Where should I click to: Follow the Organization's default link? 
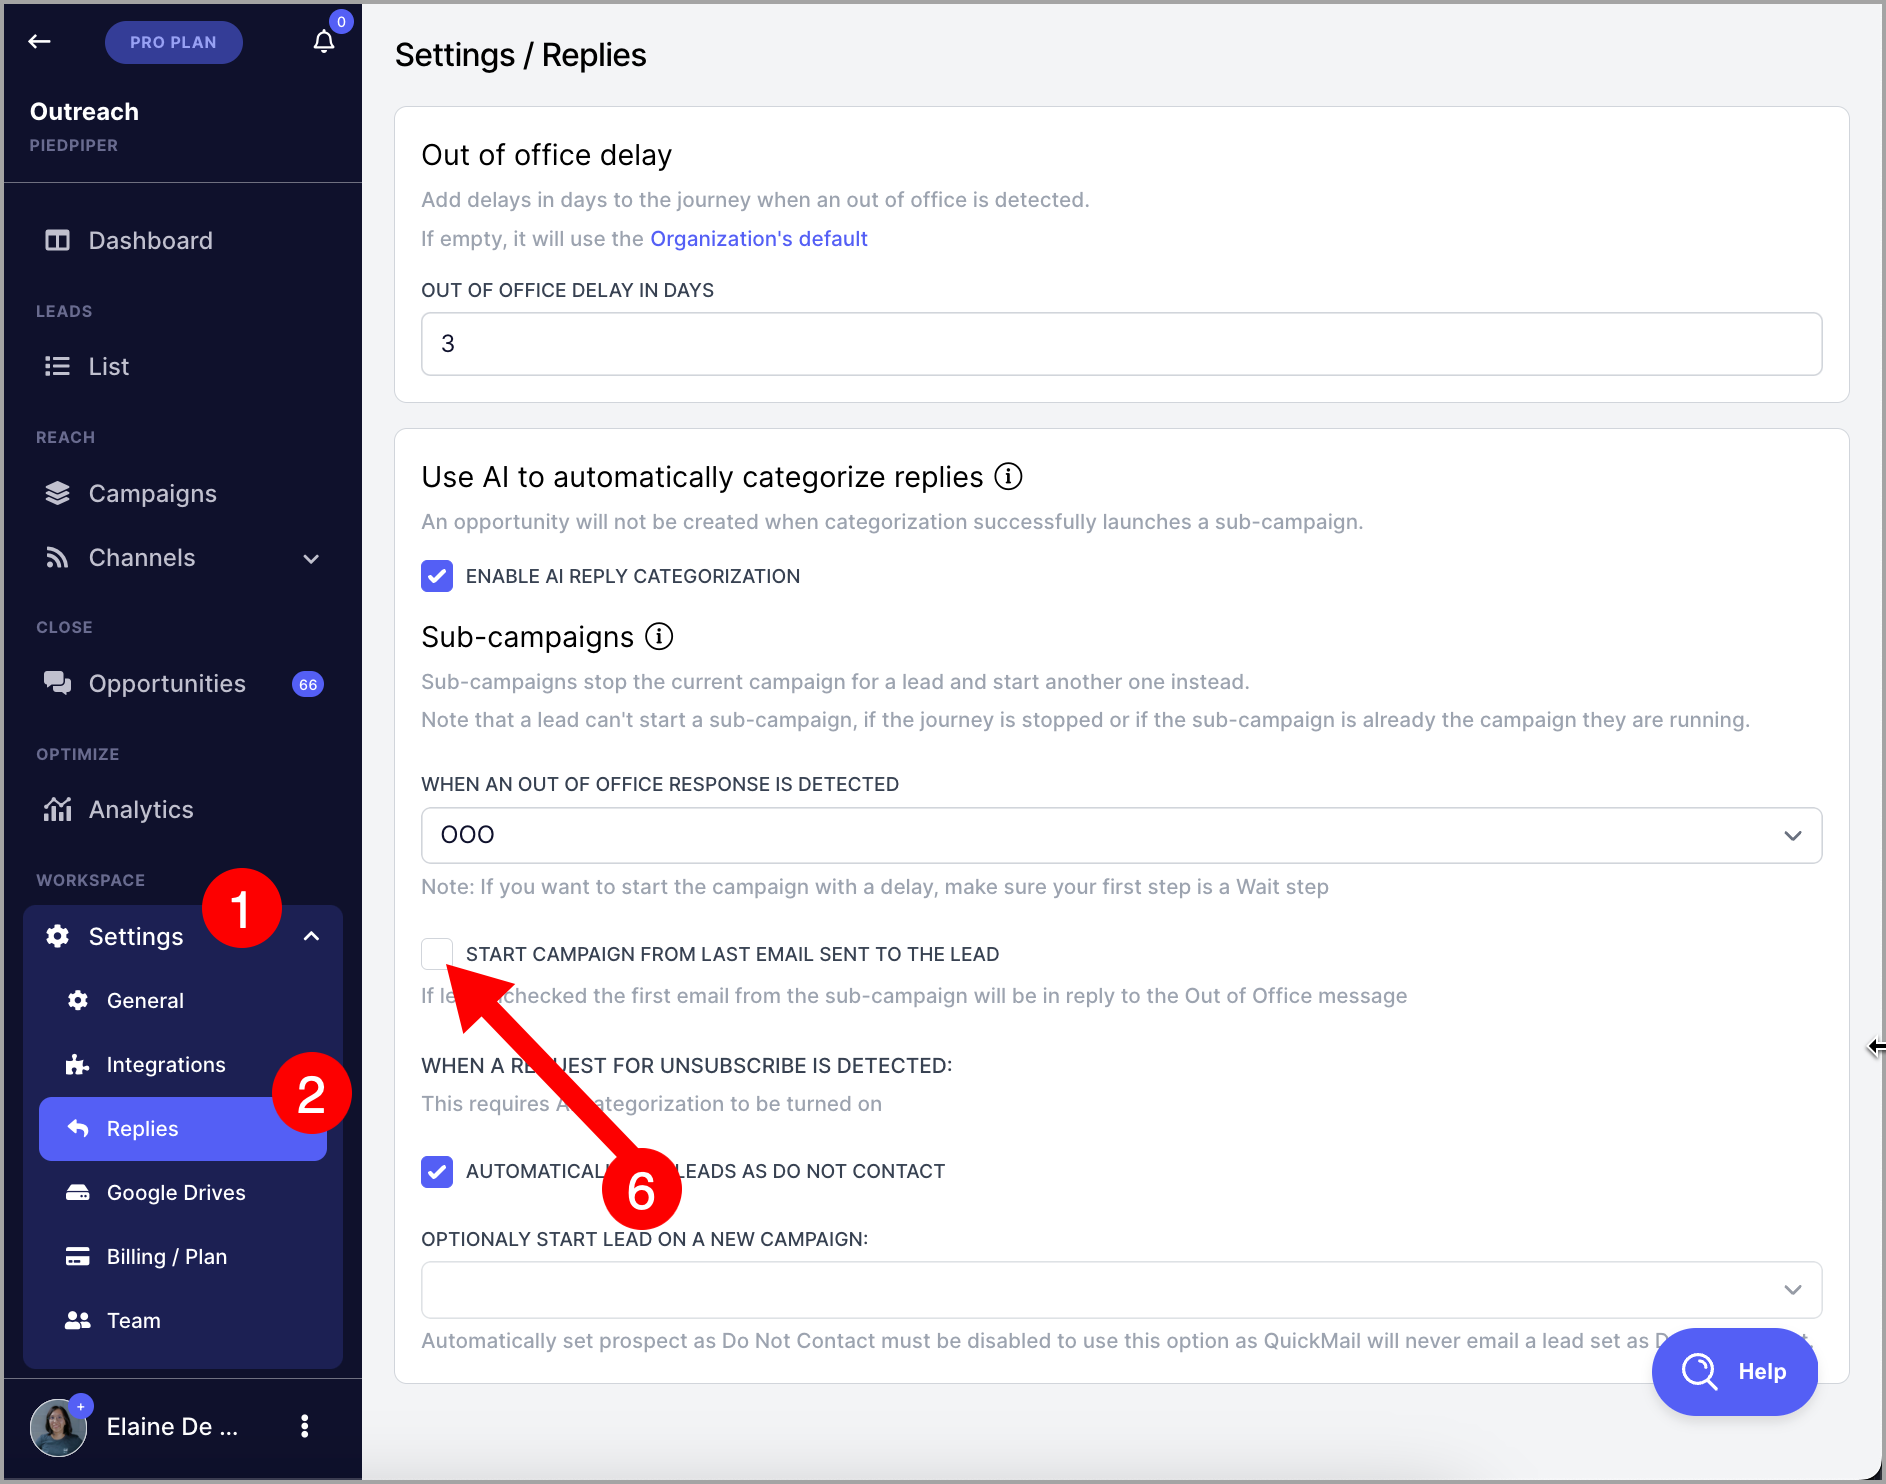pyautogui.click(x=758, y=239)
